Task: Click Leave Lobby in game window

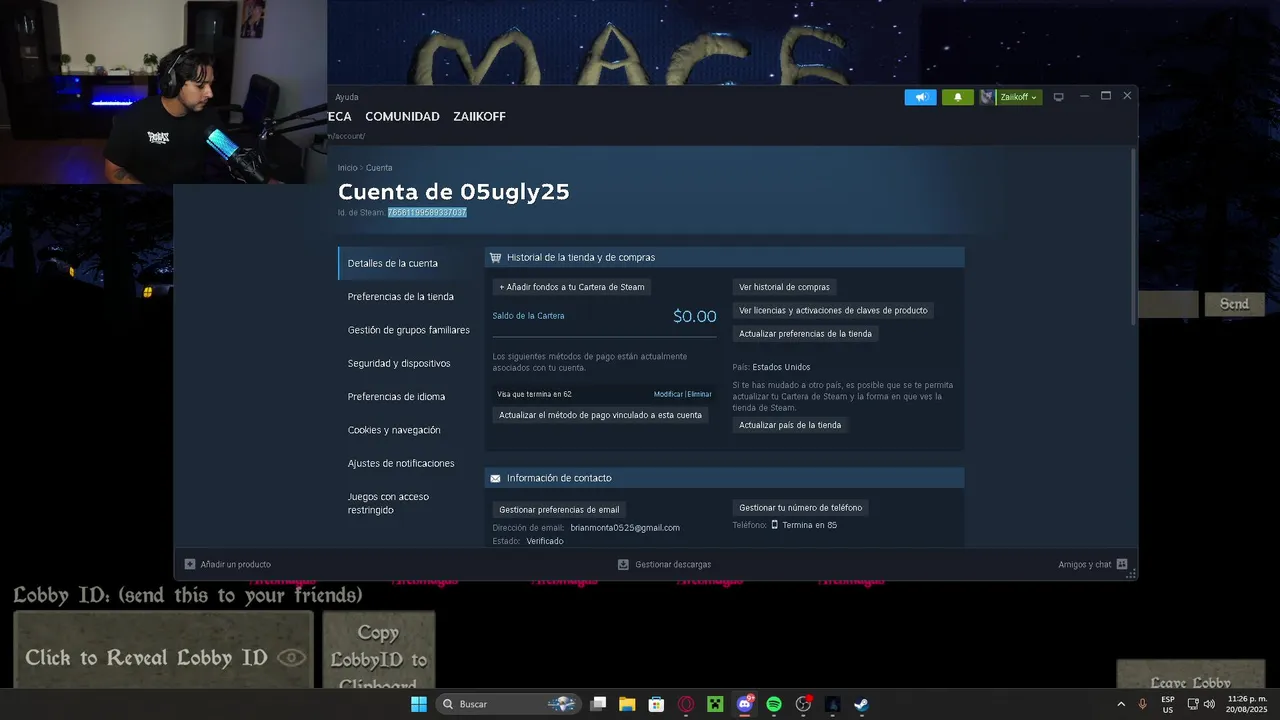Action: (1190, 675)
